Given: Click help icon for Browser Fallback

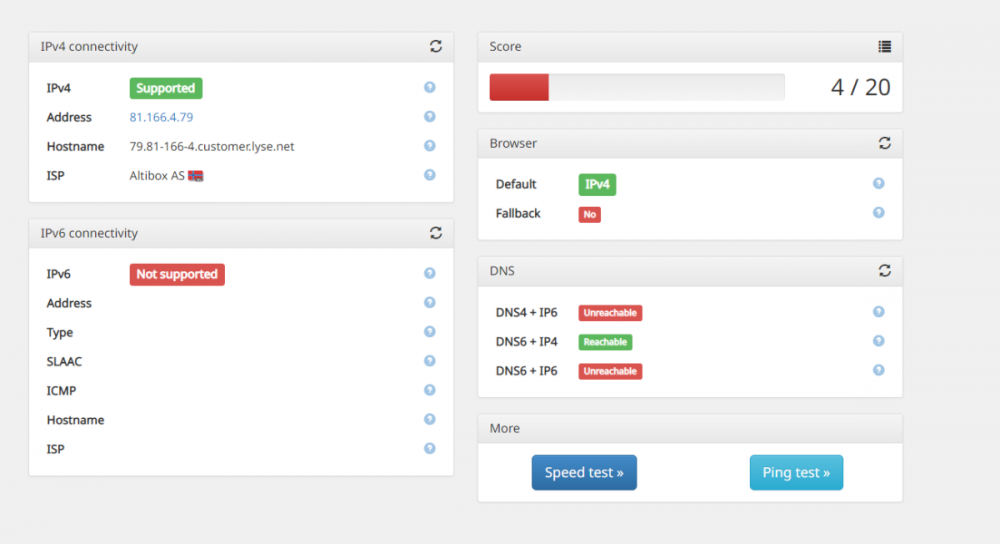Looking at the screenshot, I should (x=878, y=213).
